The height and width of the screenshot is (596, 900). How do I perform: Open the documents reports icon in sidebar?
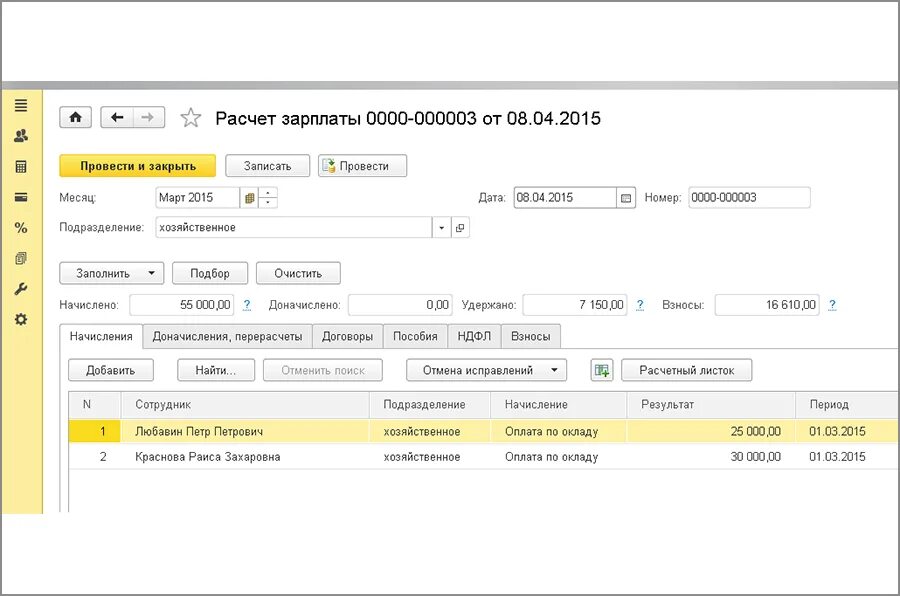(x=21, y=258)
